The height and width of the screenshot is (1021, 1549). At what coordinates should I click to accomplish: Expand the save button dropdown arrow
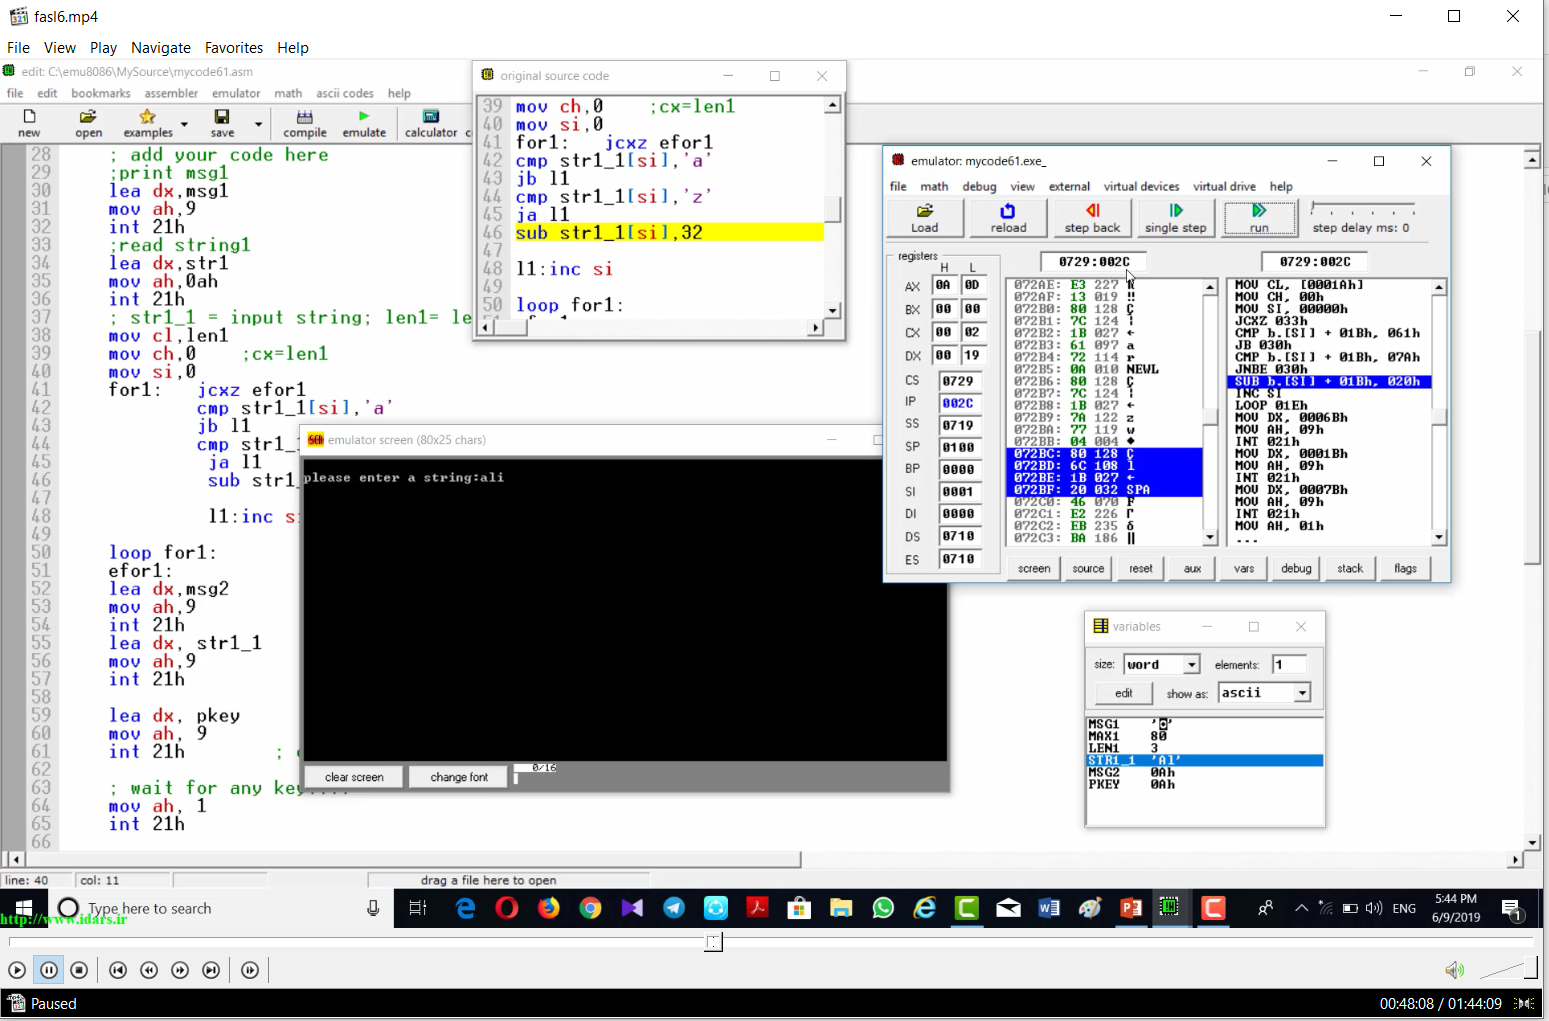(x=258, y=124)
